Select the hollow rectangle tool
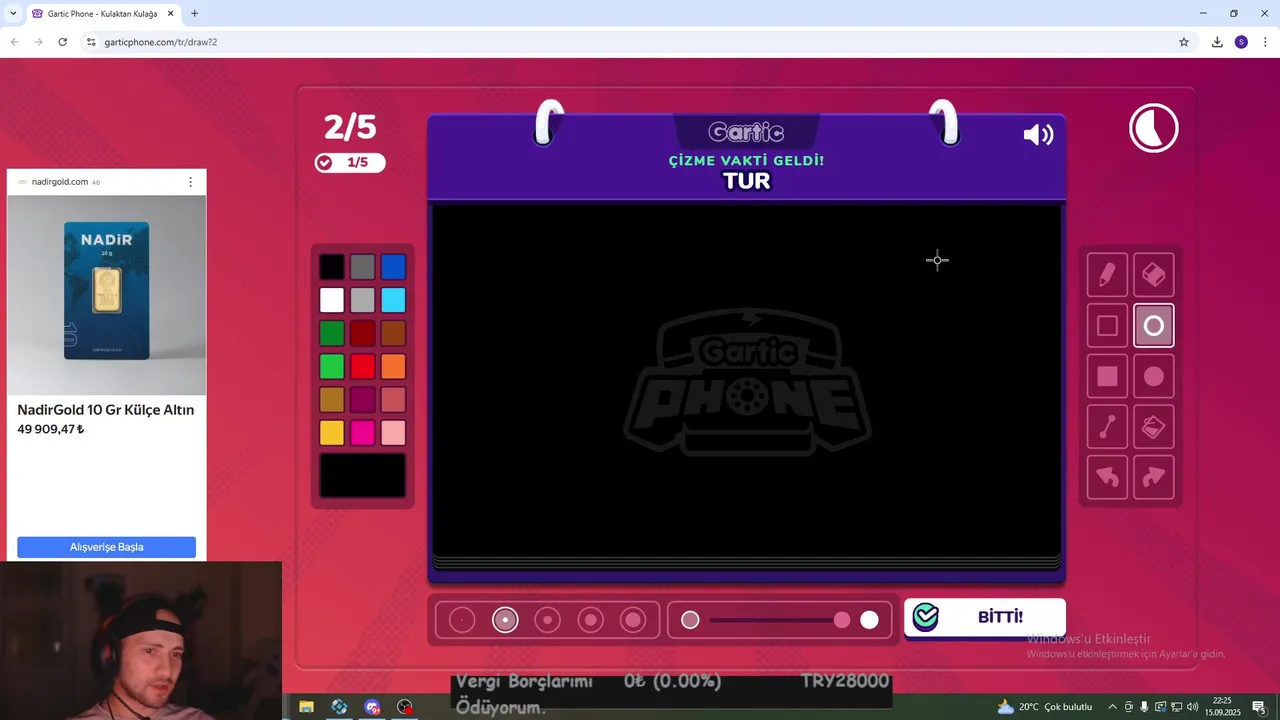This screenshot has height=720, width=1280. (1107, 326)
